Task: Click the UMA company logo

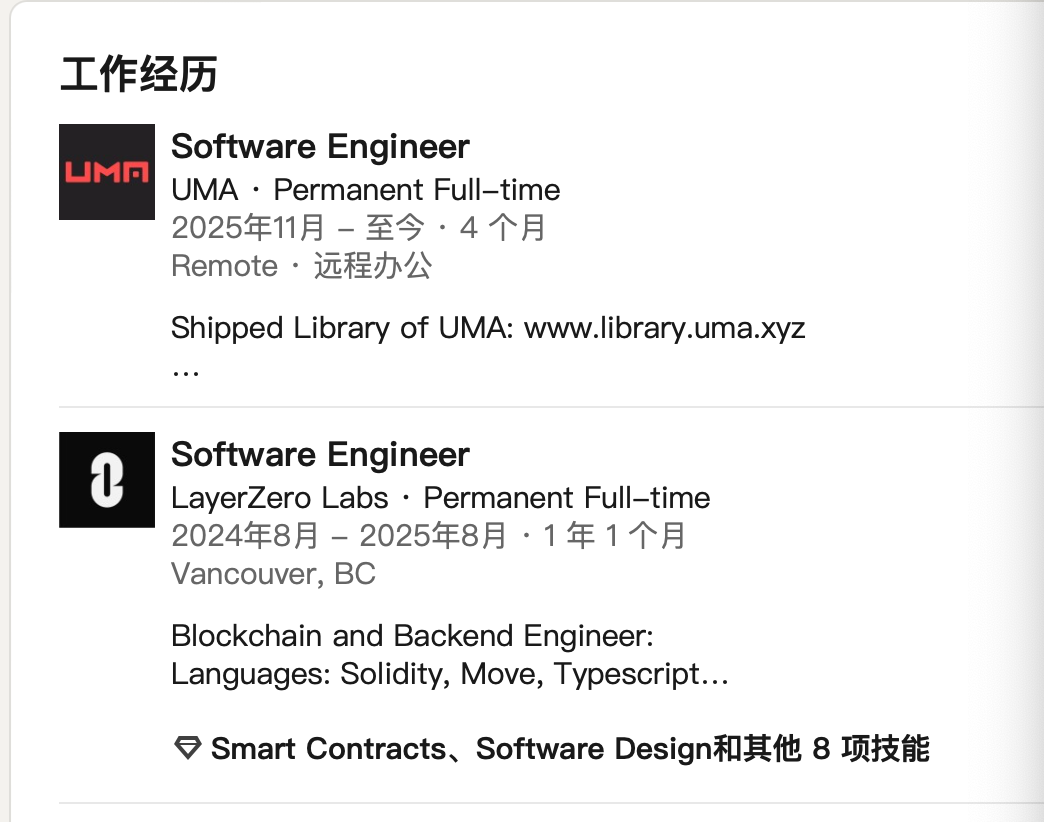Action: click(x=107, y=172)
